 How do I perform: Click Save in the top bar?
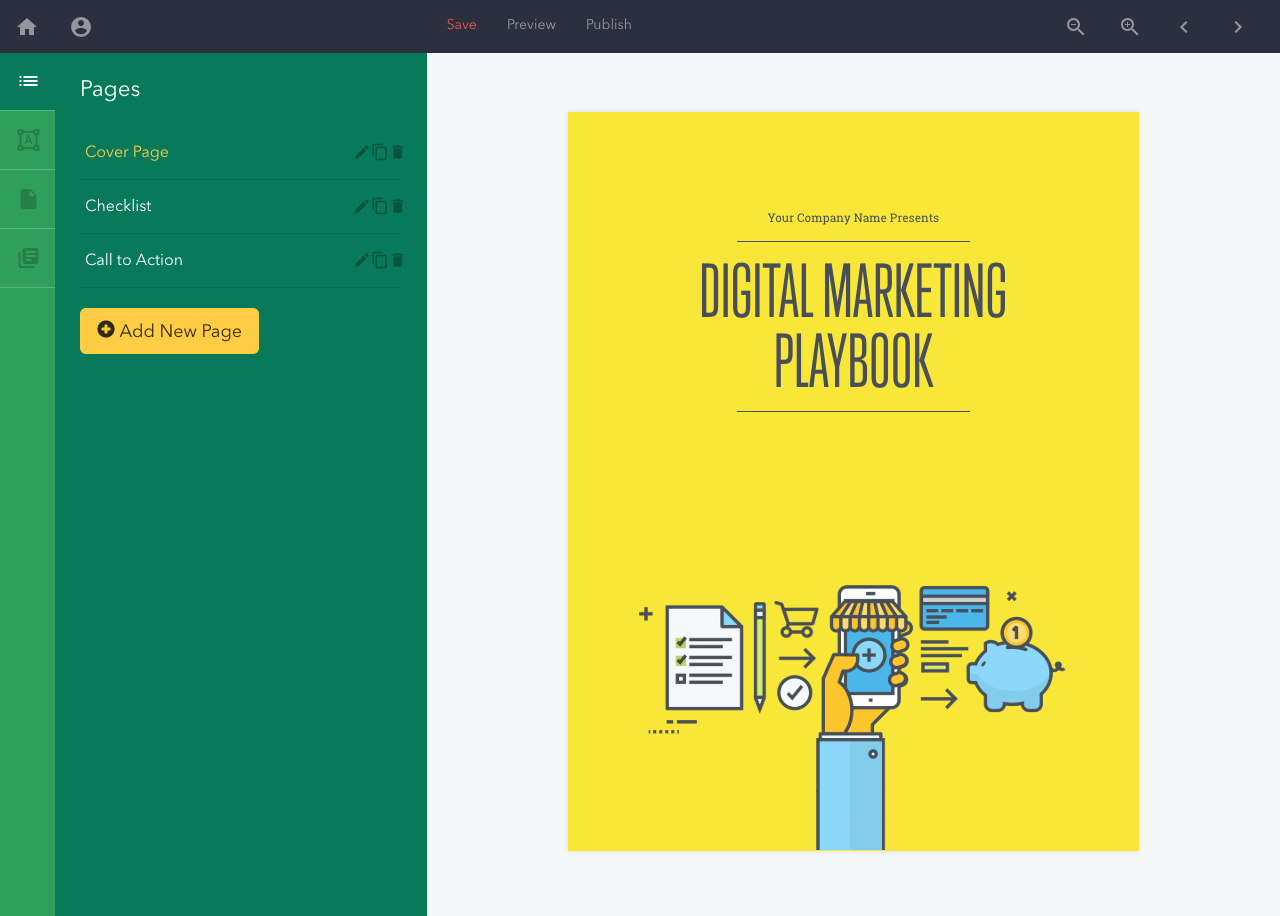(462, 25)
